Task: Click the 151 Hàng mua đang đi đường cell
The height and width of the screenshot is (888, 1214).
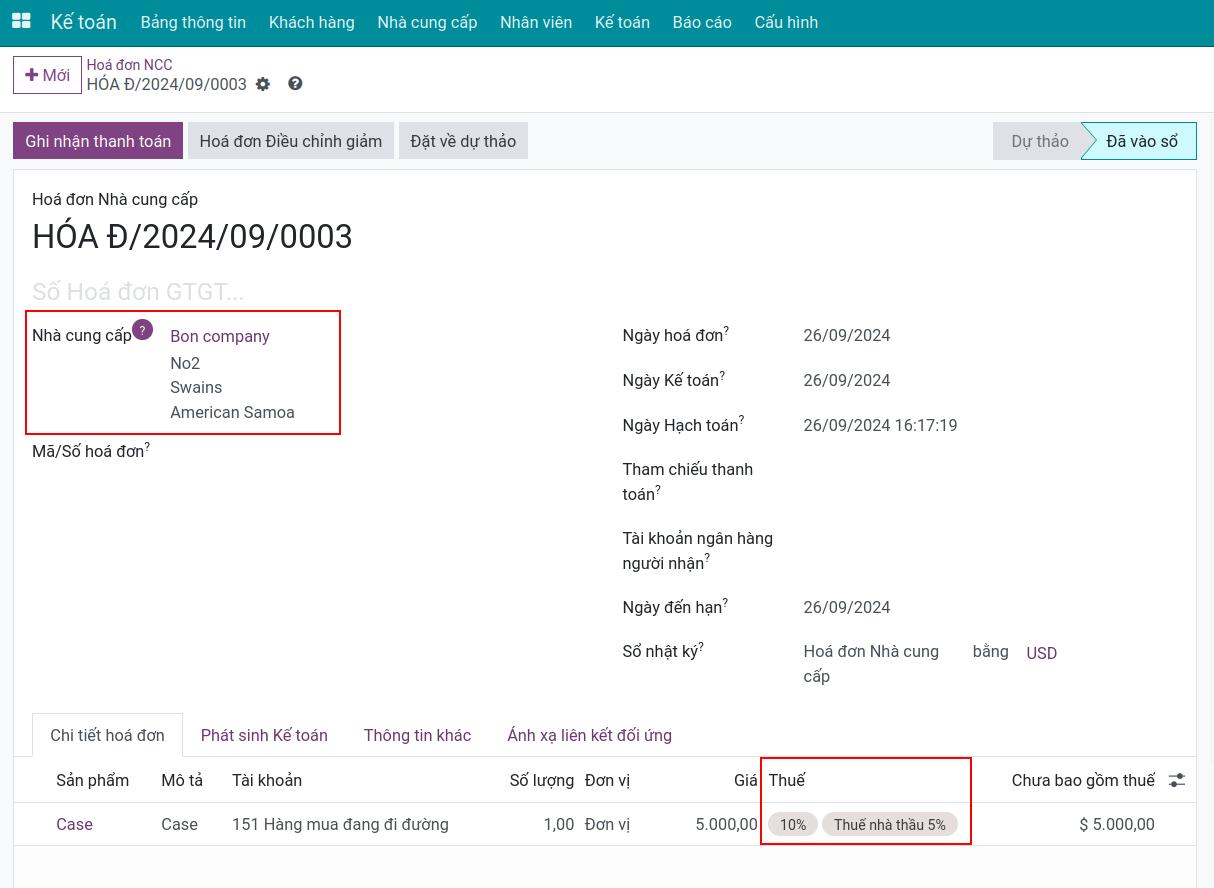Action: coord(340,824)
